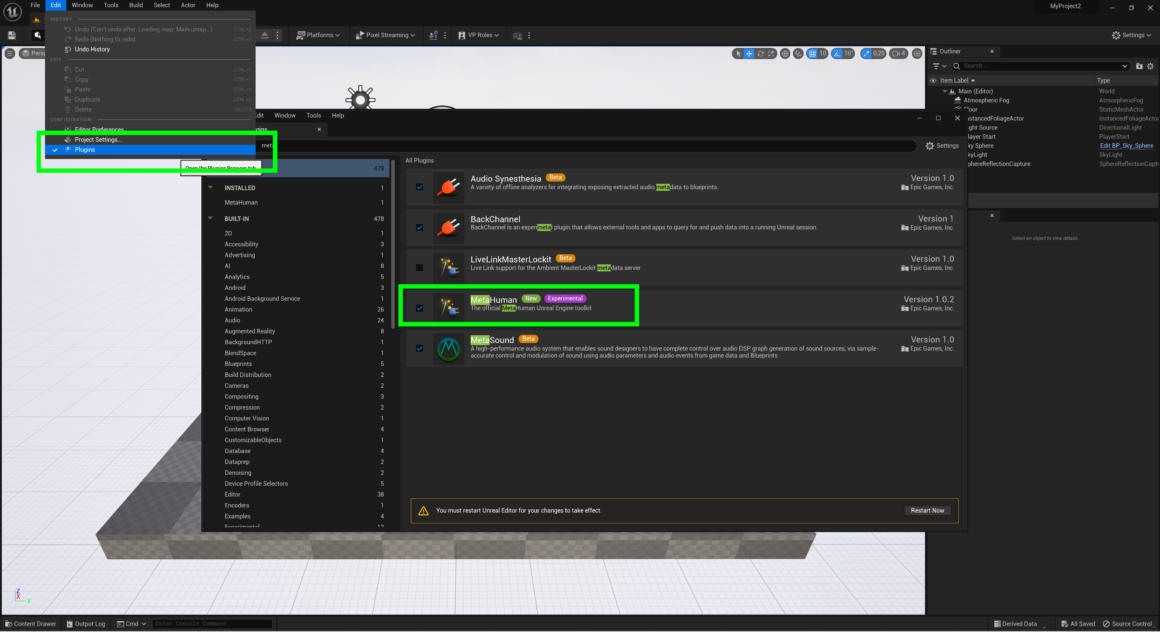The width and height of the screenshot is (1160, 632).
Task: Open Settings in the Plugins window
Action: [942, 146]
